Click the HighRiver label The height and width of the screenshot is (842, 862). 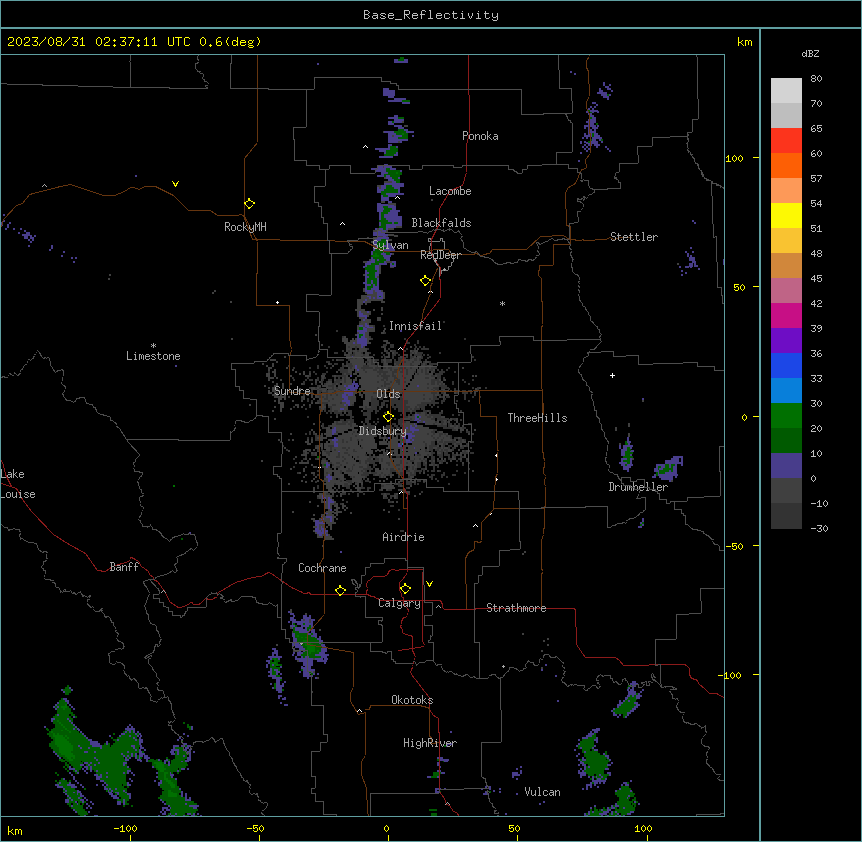coord(430,743)
